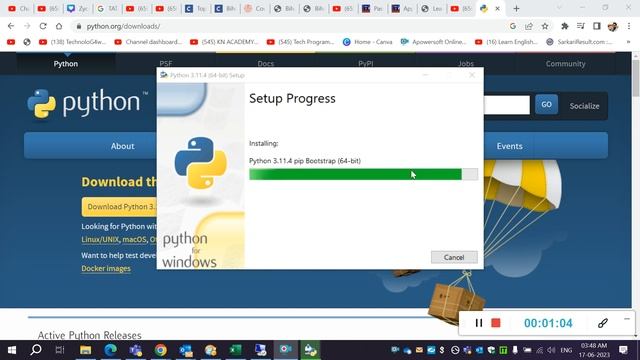Open Task View on the taskbar
The height and width of the screenshot is (360, 640).
coord(60,350)
